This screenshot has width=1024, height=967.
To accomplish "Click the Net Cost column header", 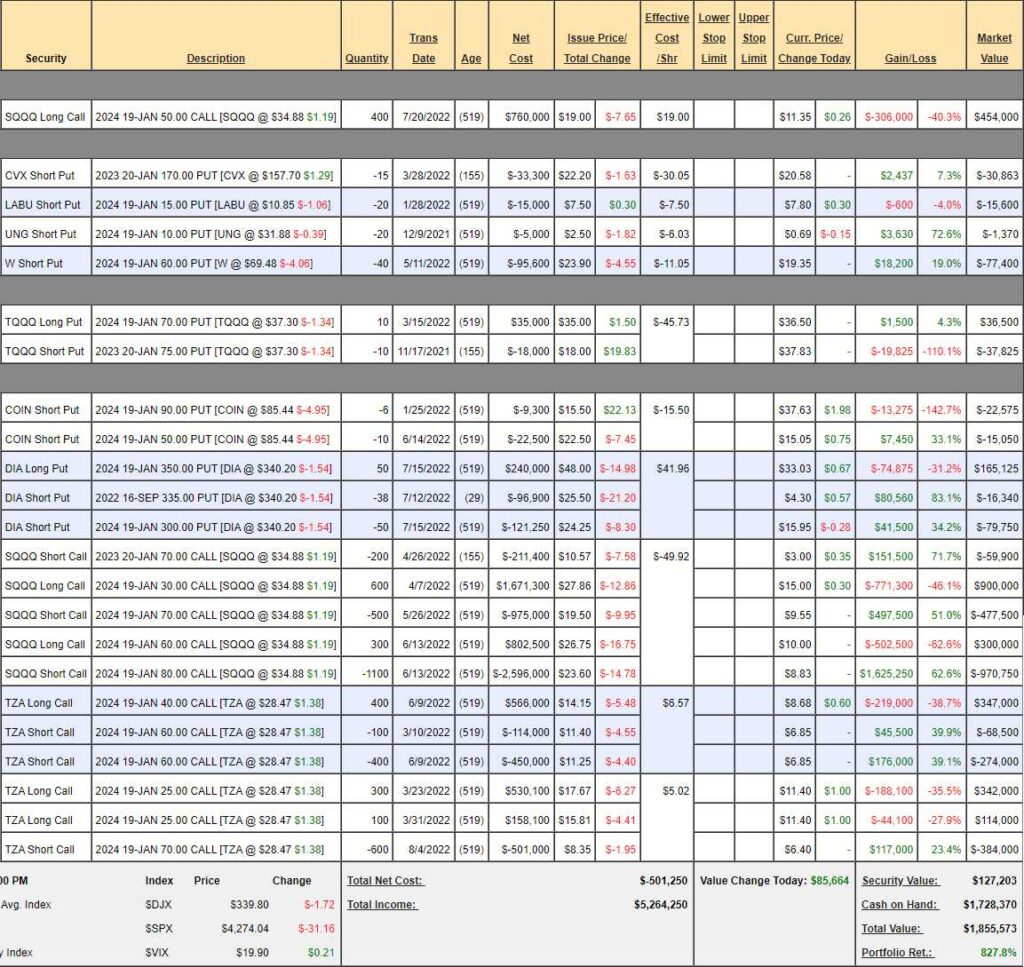I will click(521, 48).
